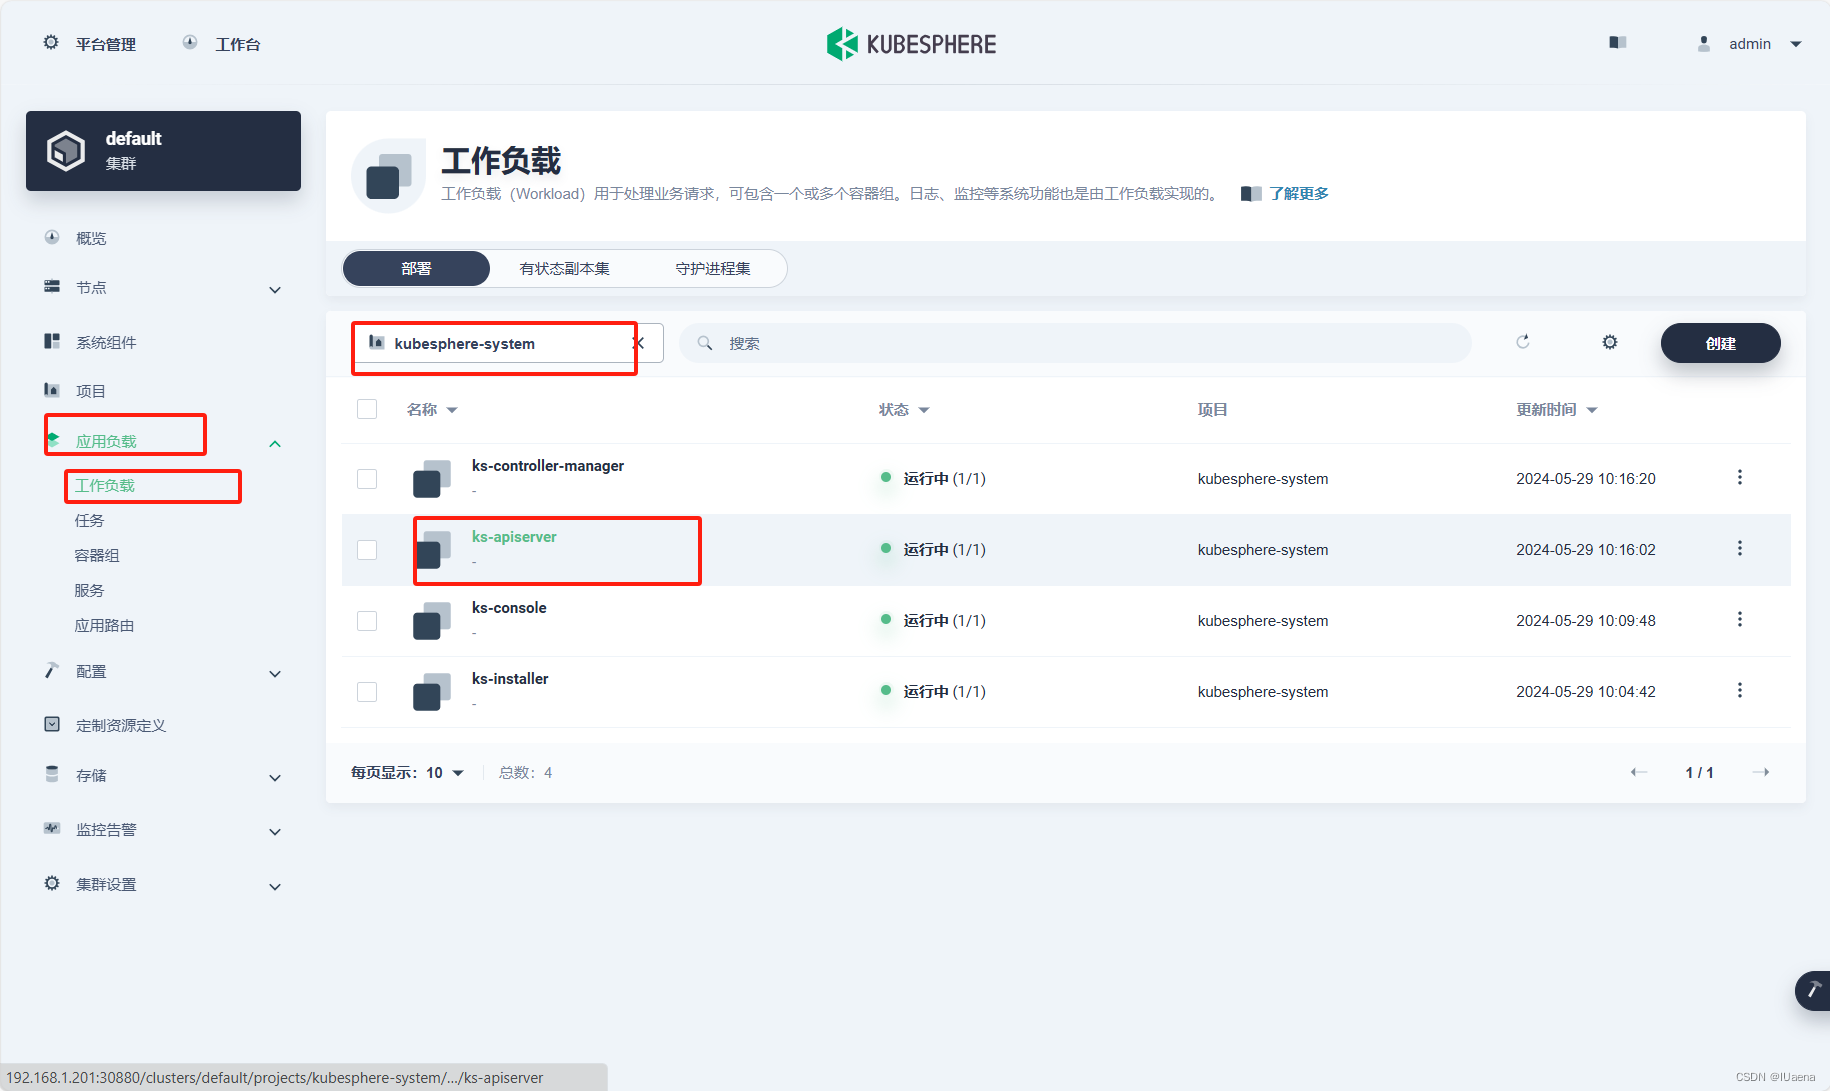The width and height of the screenshot is (1830, 1091).
Task: Collapse the Application Workloads menu
Action: [275, 443]
